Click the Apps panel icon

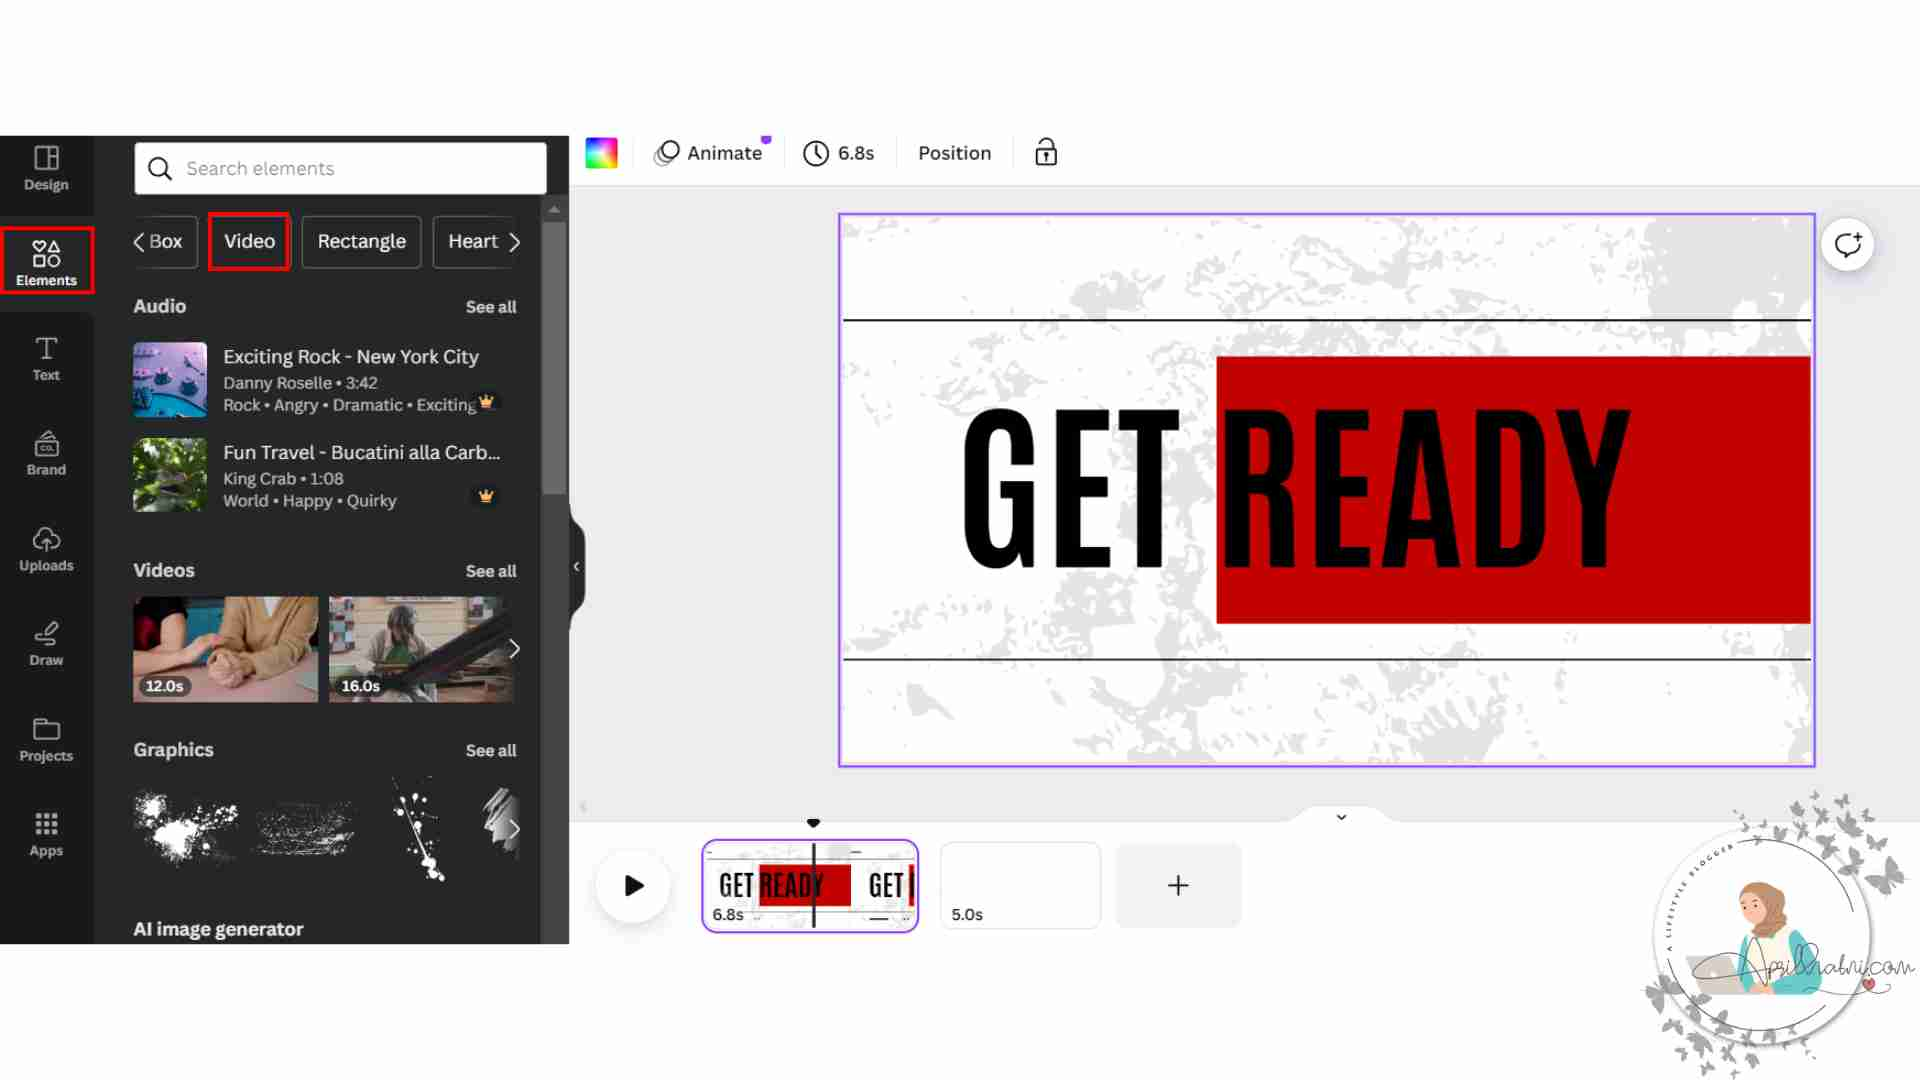pos(46,833)
